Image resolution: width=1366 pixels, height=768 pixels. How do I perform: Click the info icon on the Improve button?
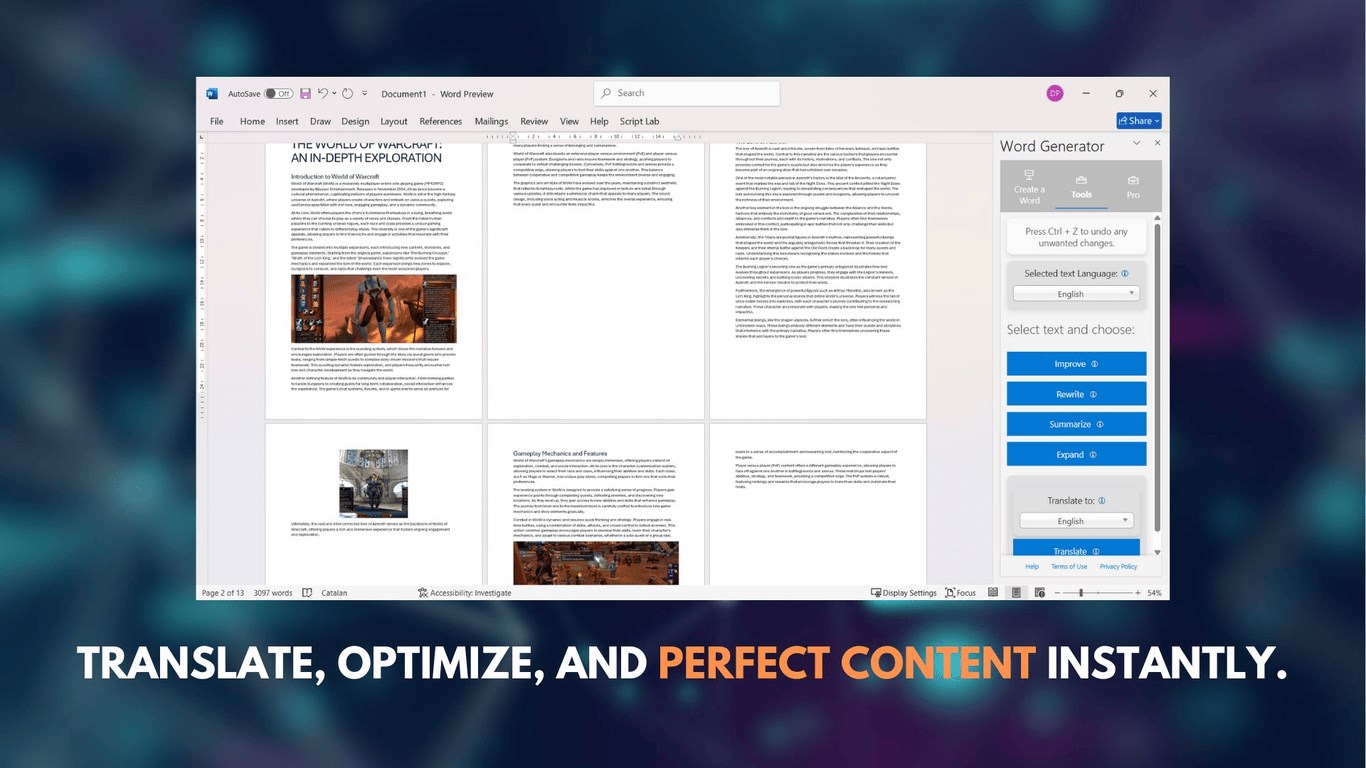click(1095, 364)
